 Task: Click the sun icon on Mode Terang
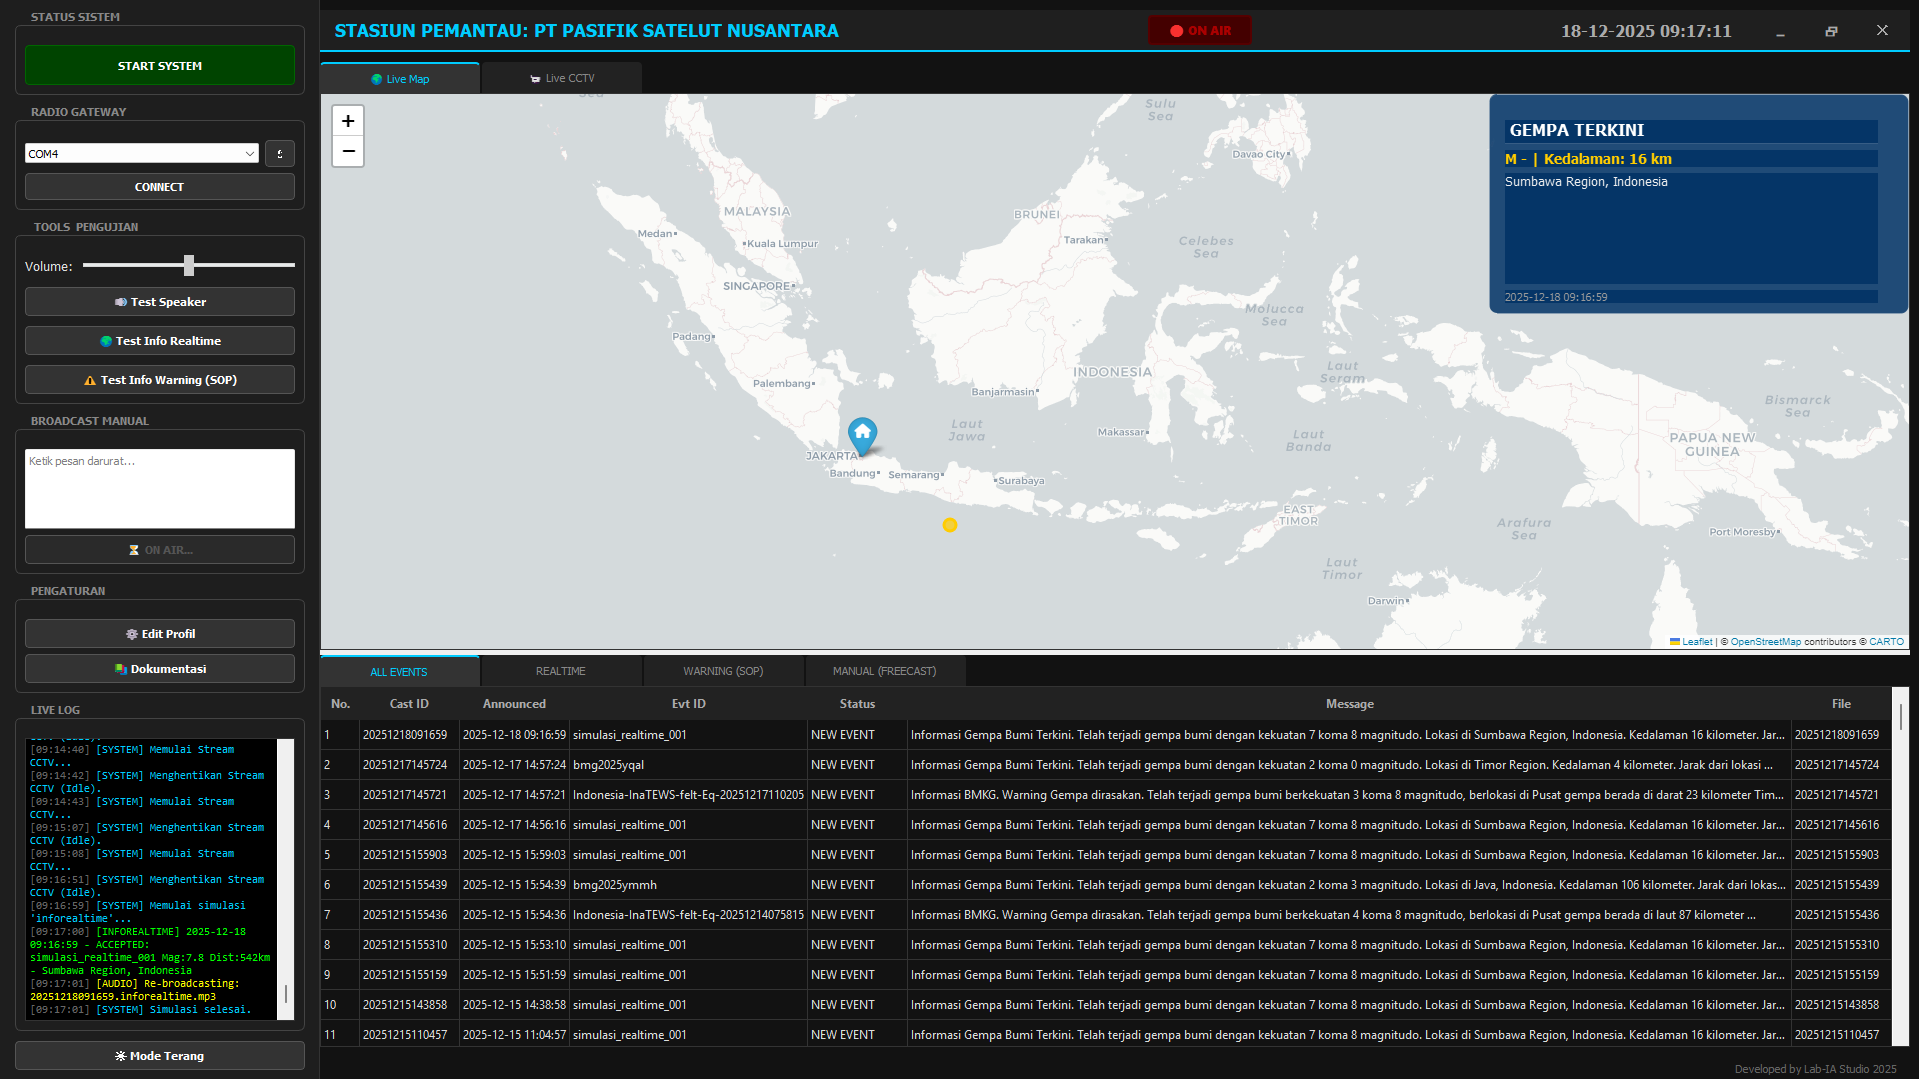(119, 1055)
